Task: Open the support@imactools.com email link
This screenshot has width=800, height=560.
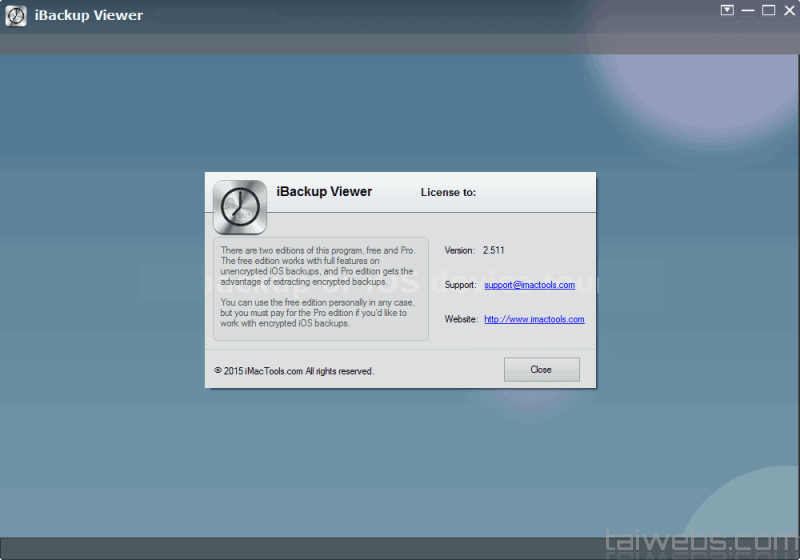Action: coord(529,285)
